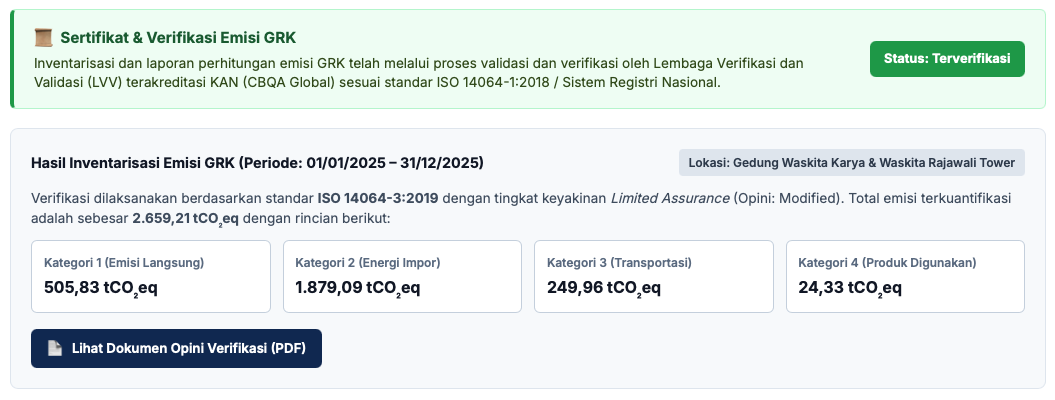
Task: Click the PDF document icon on button
Action: point(55,348)
